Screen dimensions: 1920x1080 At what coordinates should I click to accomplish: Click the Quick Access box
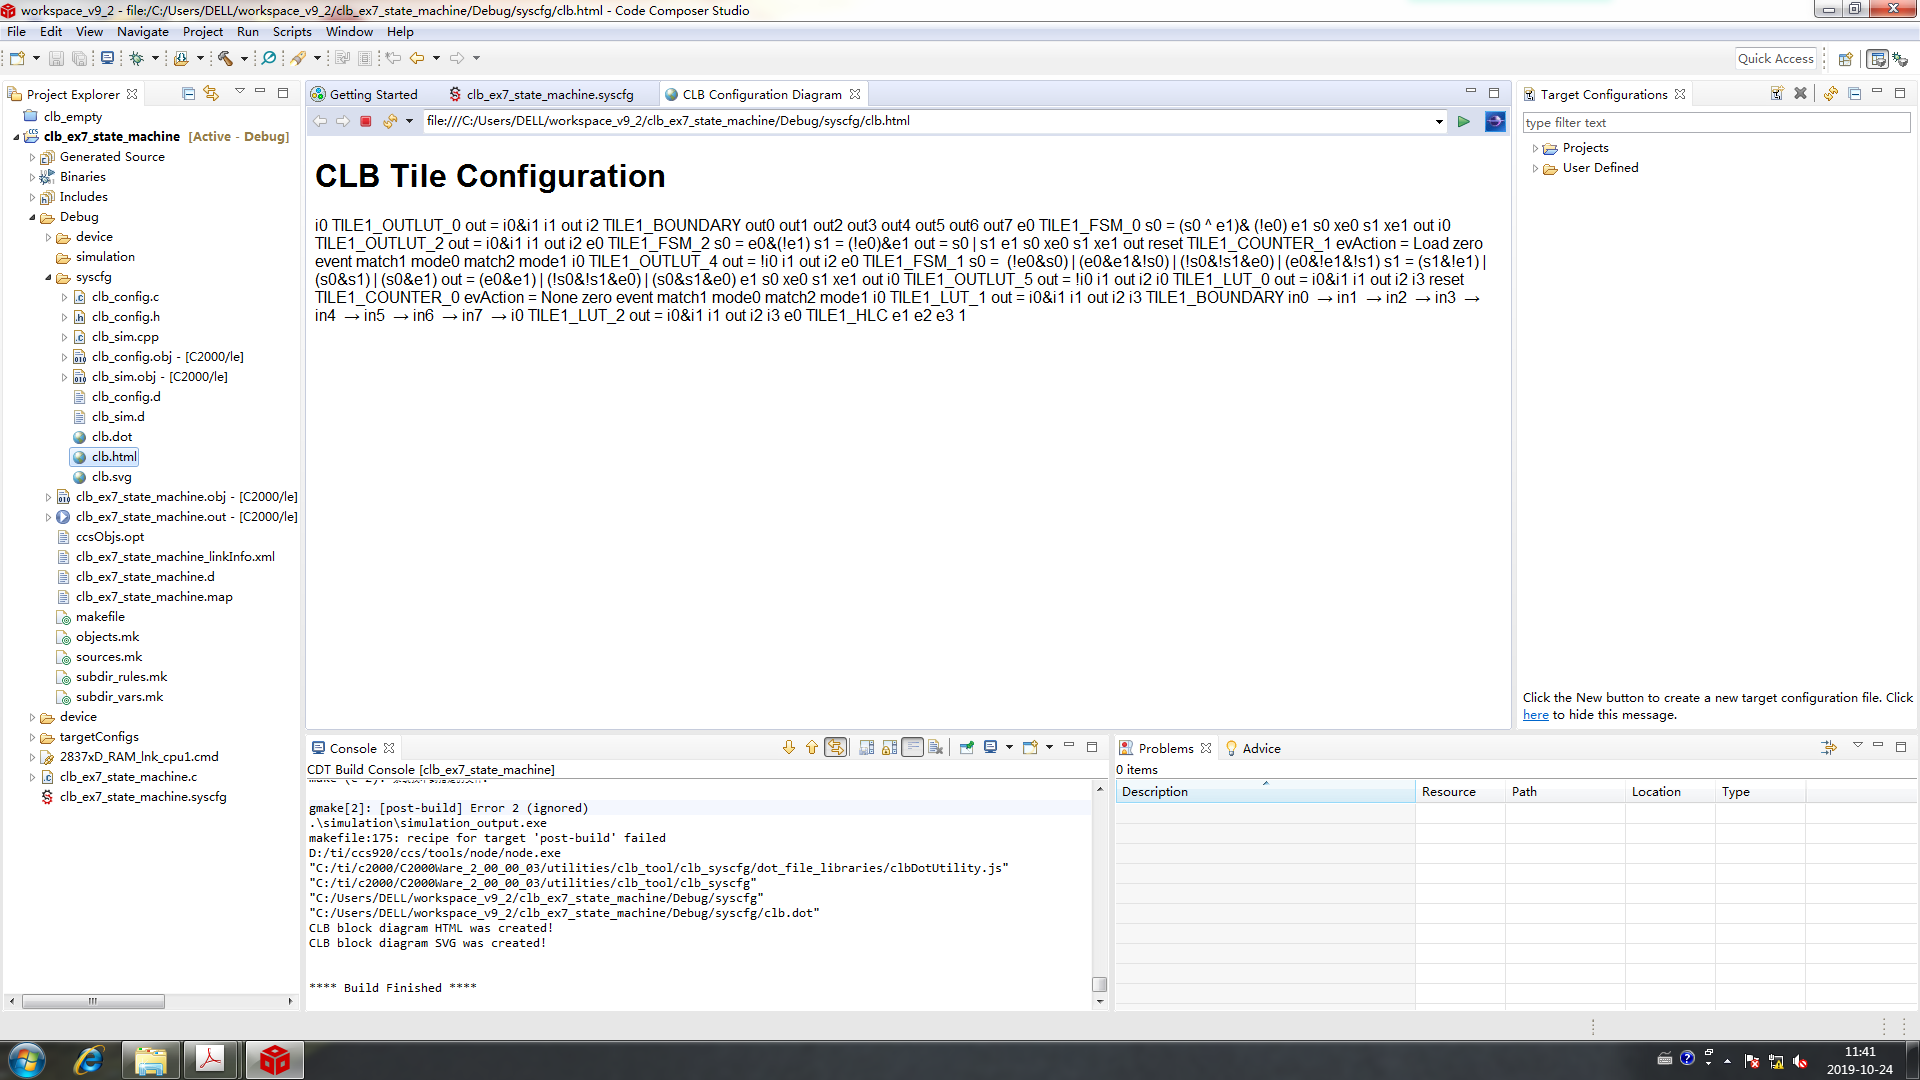point(1775,59)
